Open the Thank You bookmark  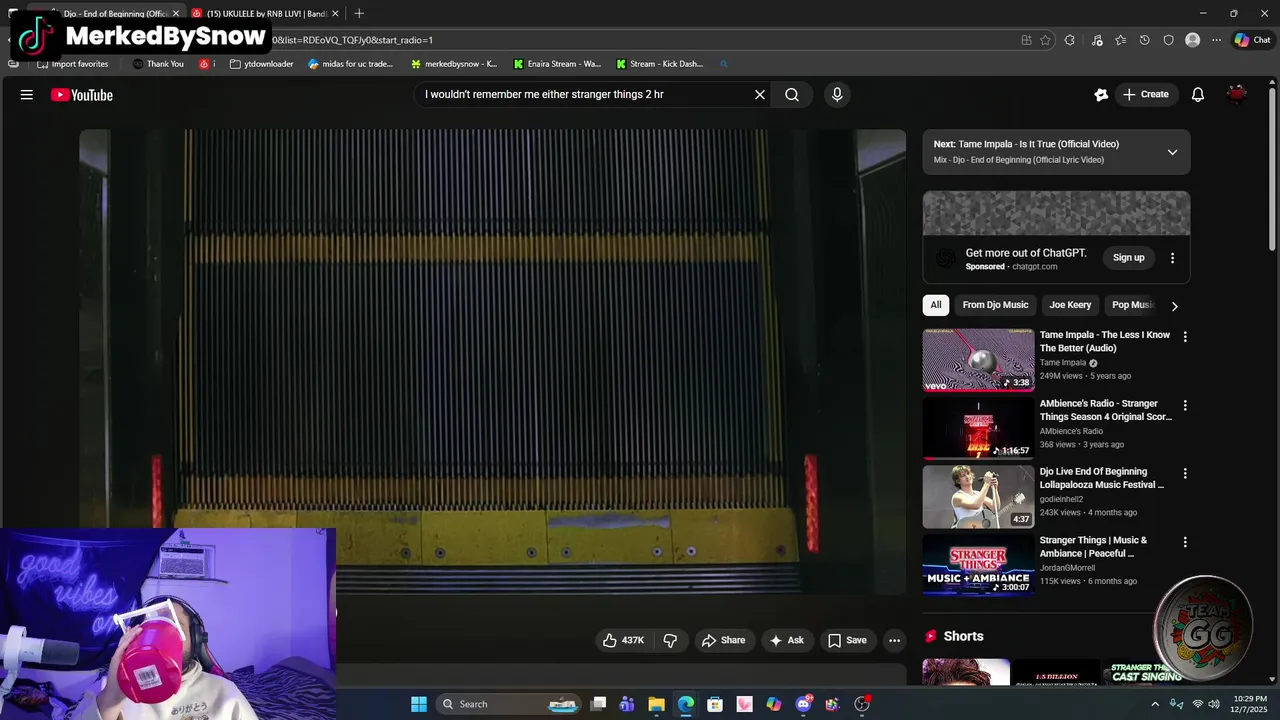pyautogui.click(x=158, y=64)
